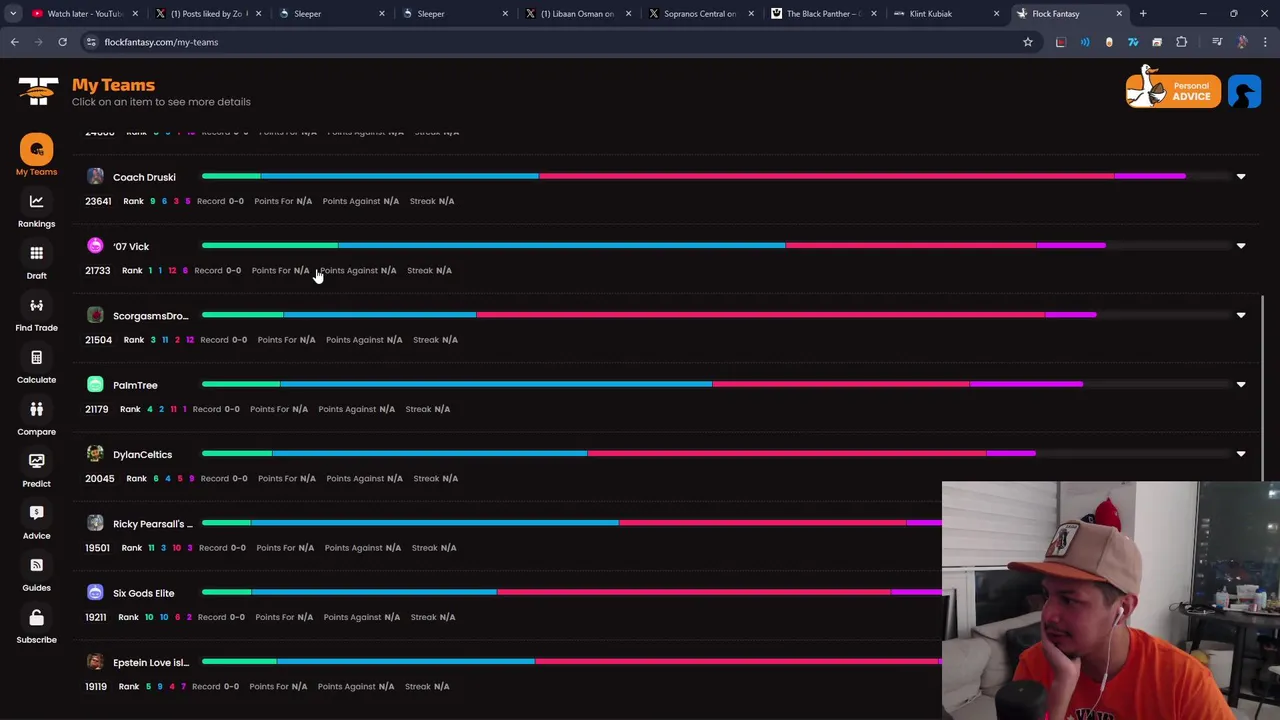Expand the Coach Druski team row

pyautogui.click(x=1241, y=177)
